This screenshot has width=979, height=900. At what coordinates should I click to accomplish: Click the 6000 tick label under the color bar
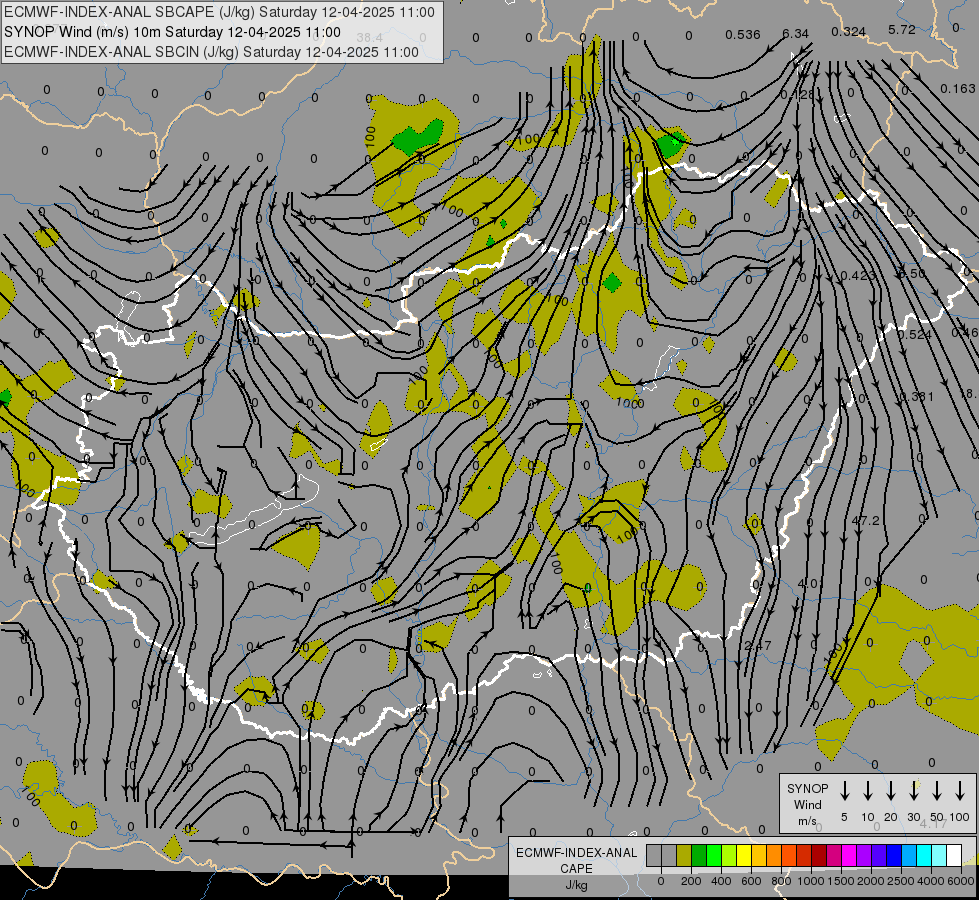[961, 881]
